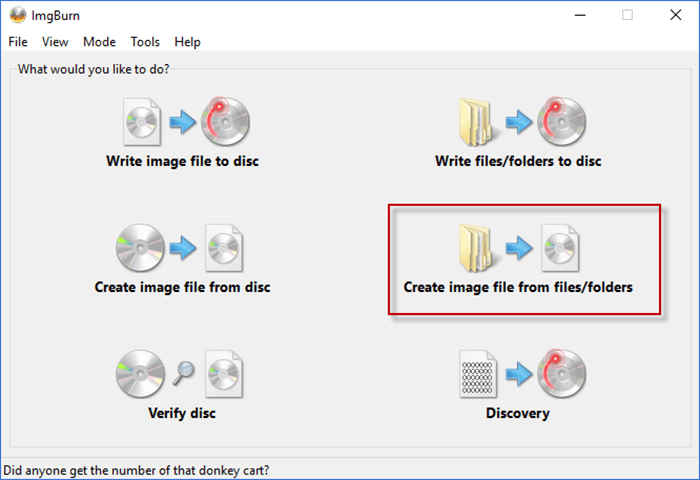
Task: Click the burning disc icon above Discovery
Action: (562, 373)
